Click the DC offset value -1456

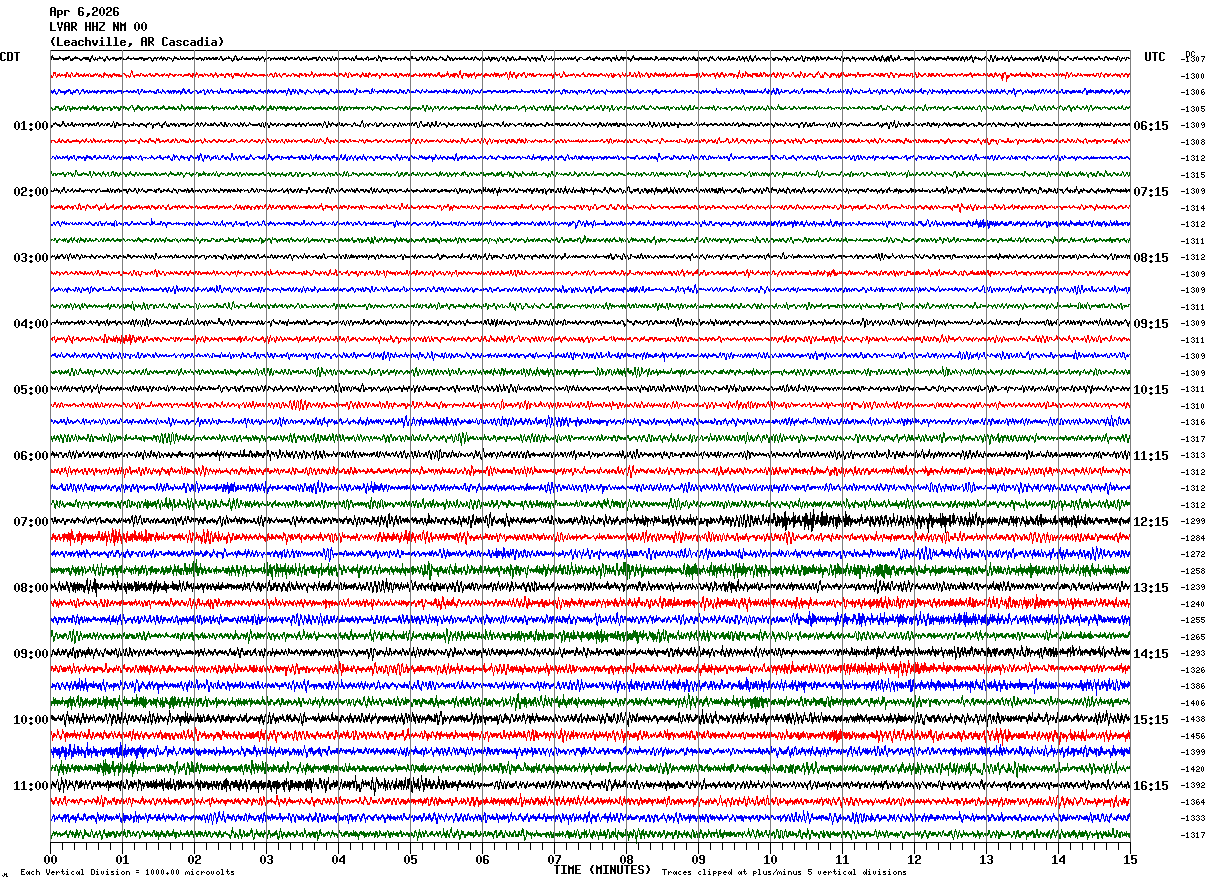1193,736
